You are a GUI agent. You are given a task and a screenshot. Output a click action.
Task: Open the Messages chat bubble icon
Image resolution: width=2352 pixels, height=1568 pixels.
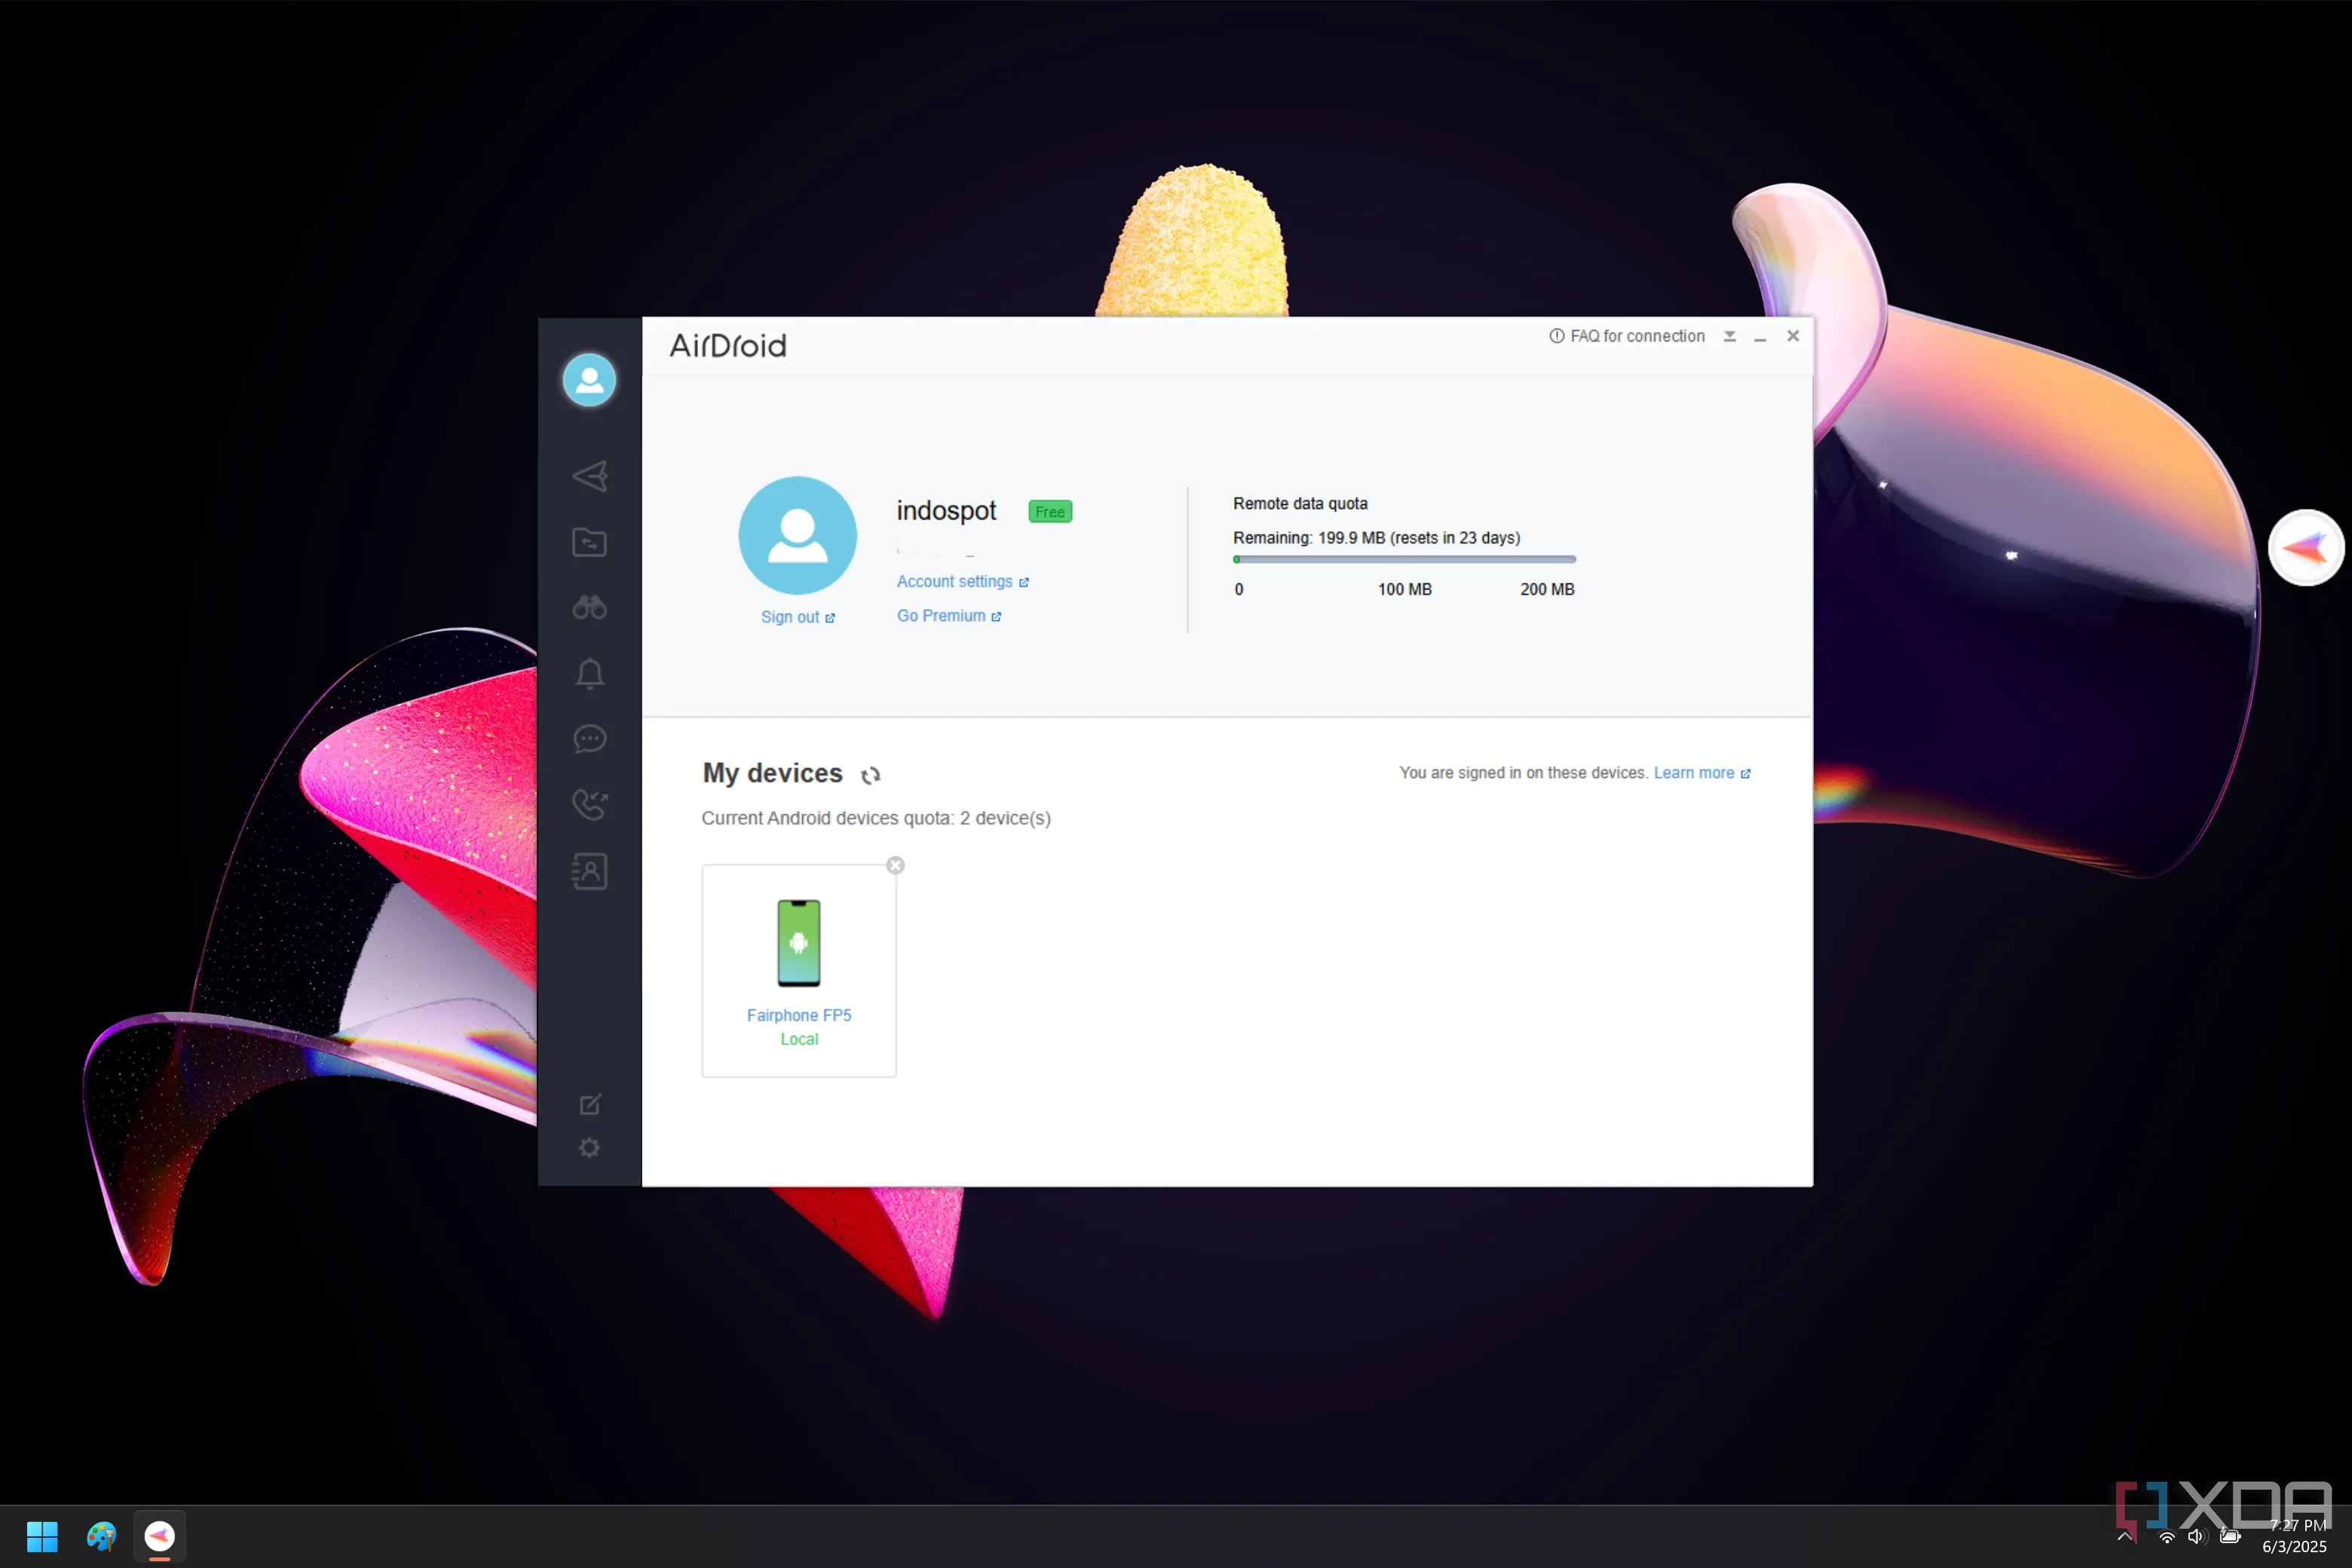(x=590, y=739)
